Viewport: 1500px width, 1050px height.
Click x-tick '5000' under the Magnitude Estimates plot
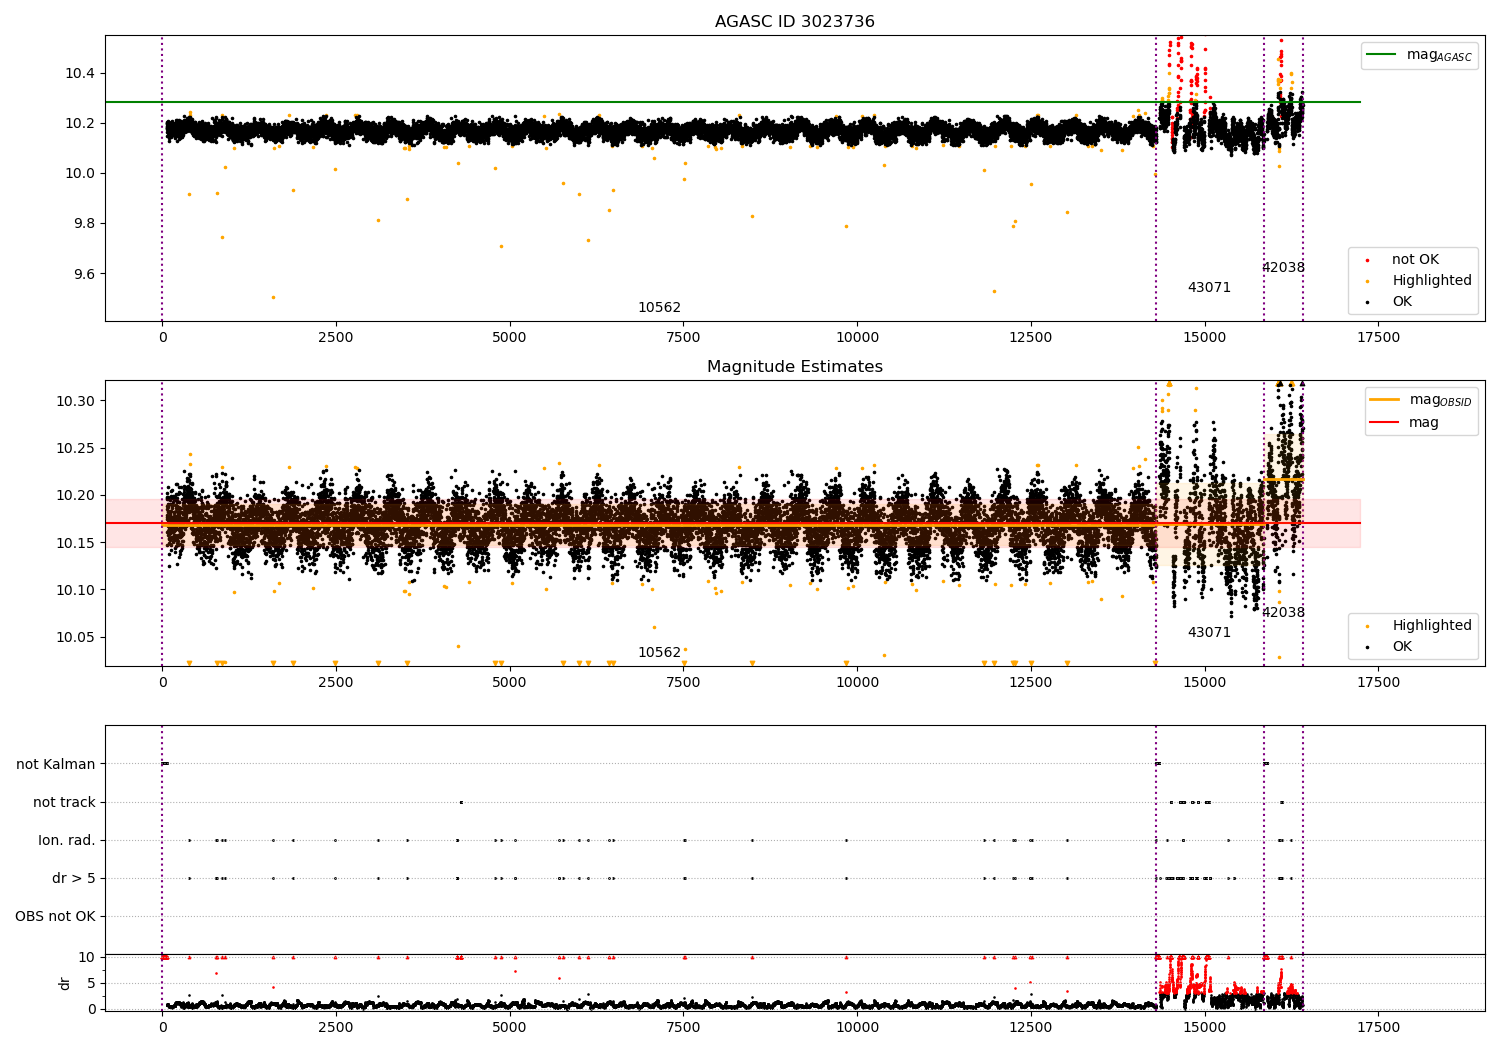pos(509,682)
